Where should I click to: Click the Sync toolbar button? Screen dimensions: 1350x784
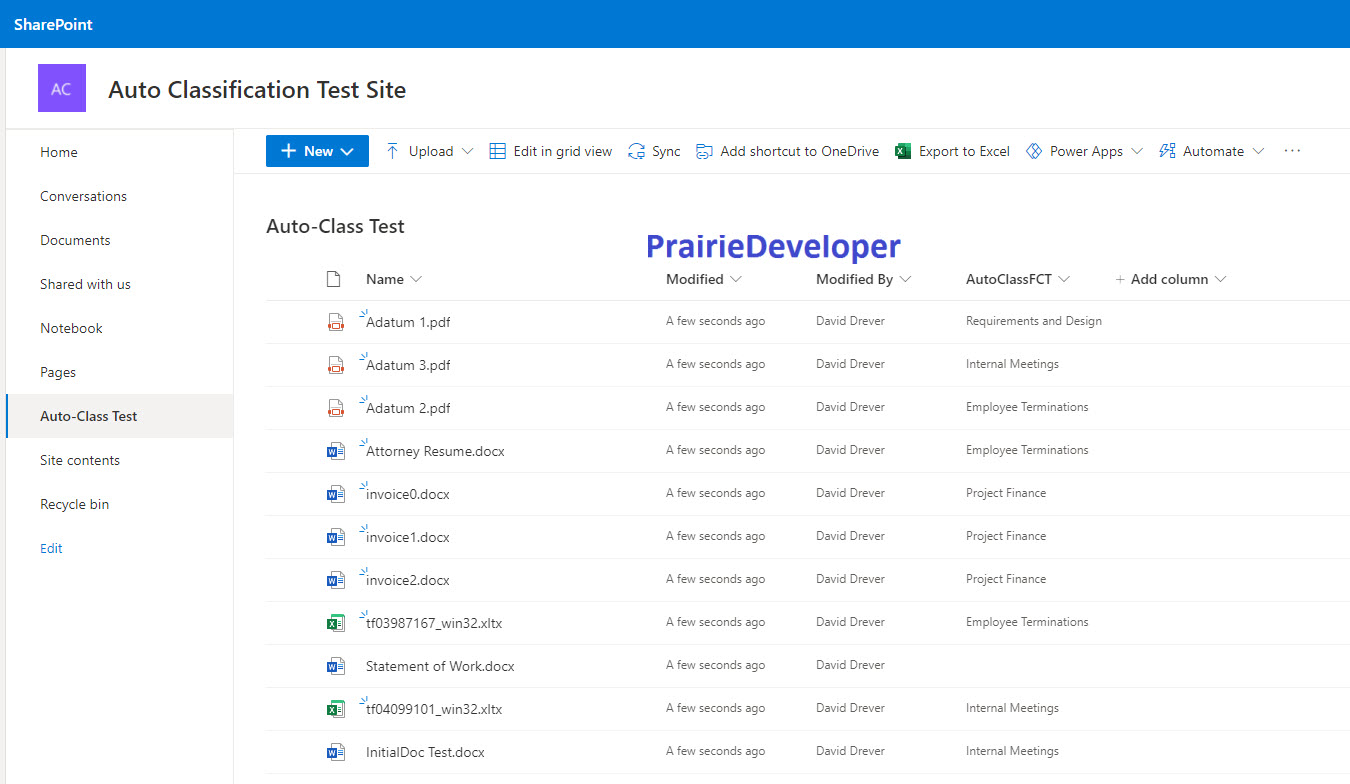[654, 151]
